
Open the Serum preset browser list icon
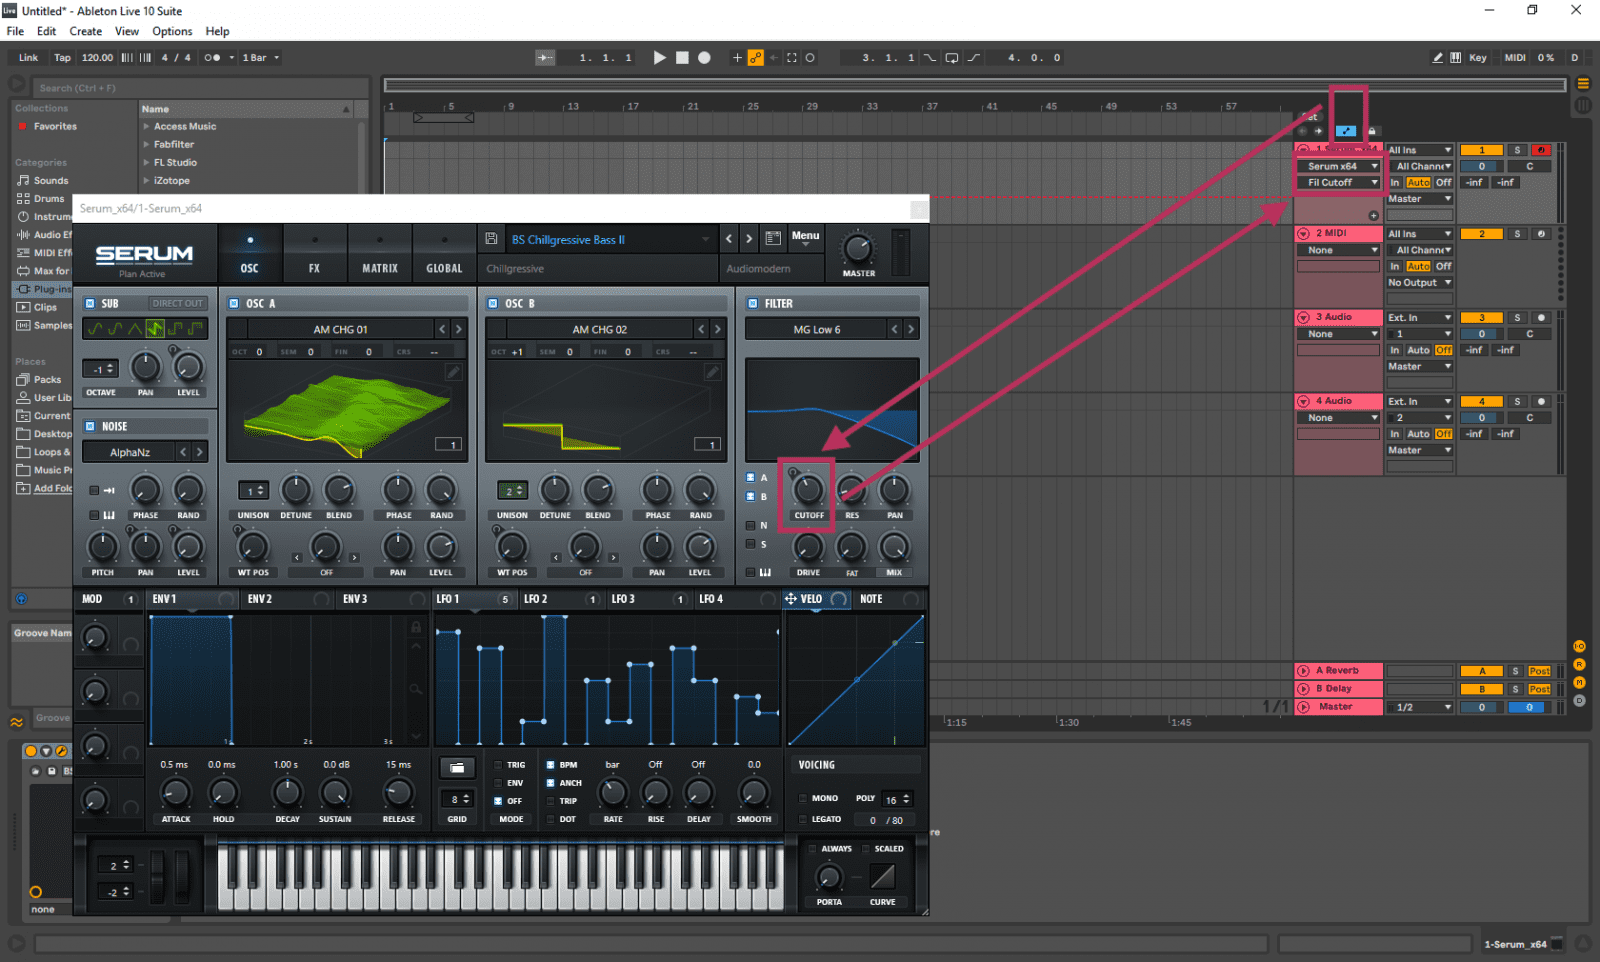(x=773, y=239)
